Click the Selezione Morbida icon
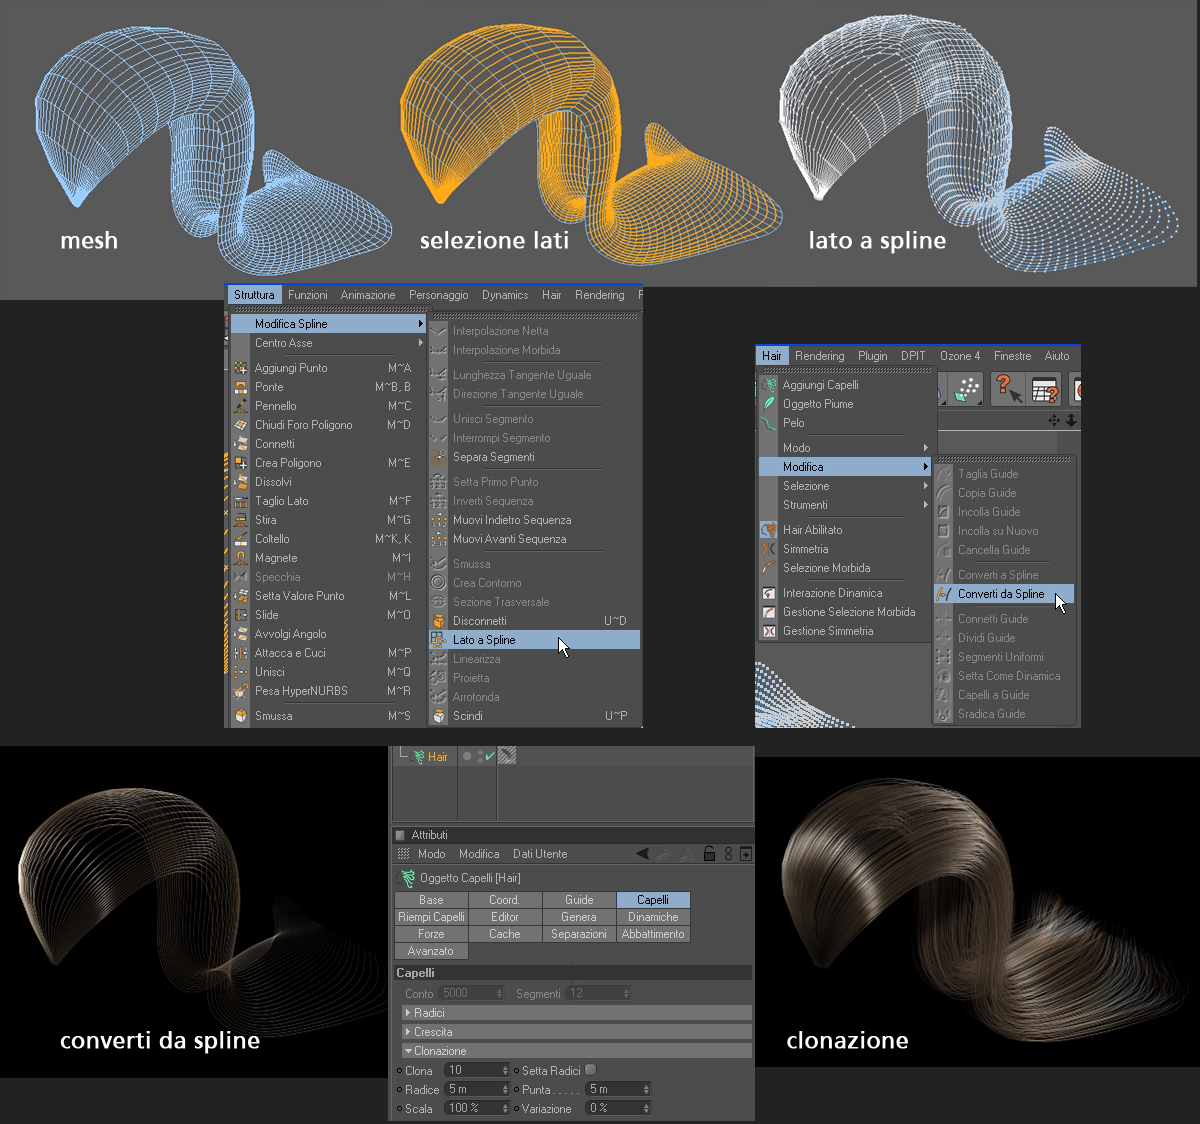Viewport: 1200px width, 1124px height. [x=769, y=568]
